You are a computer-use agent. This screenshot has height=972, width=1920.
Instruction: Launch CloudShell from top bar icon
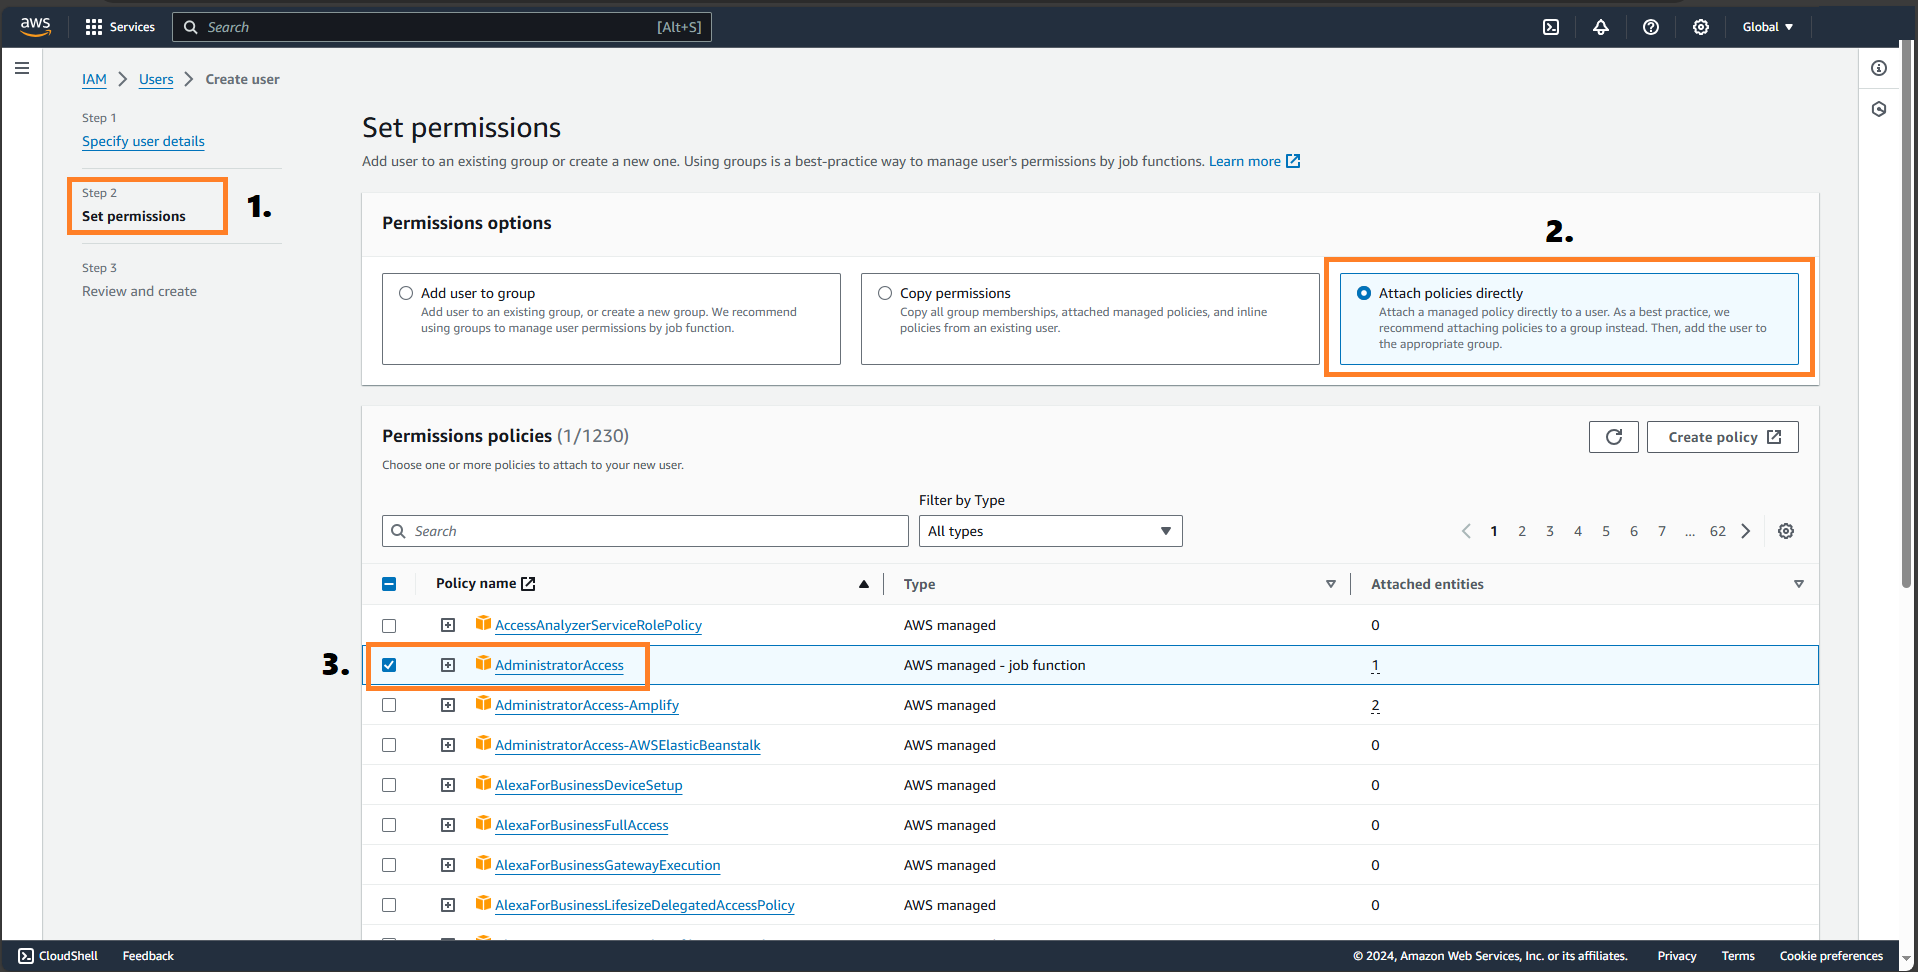(1551, 27)
